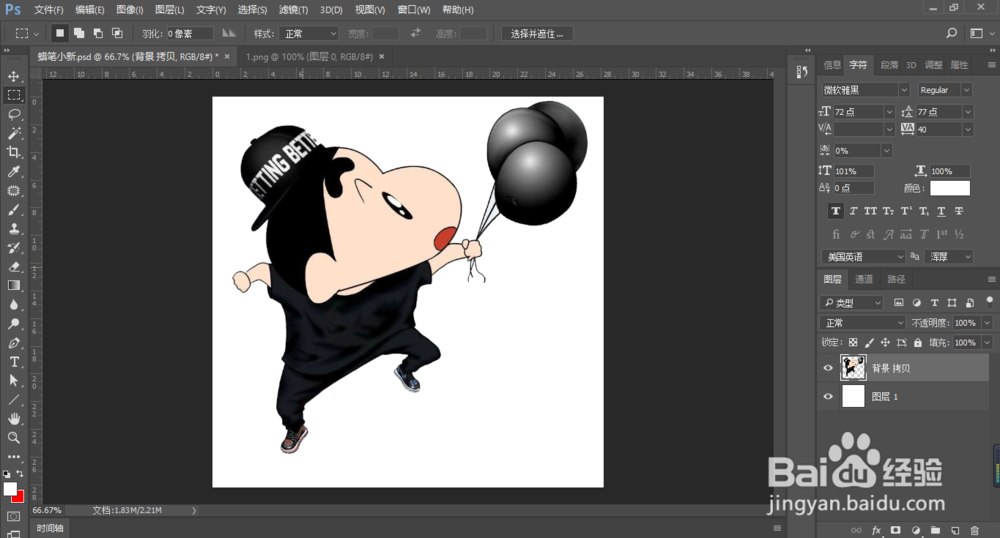The height and width of the screenshot is (538, 1000).
Task: Create new fill or adjustment layer
Action: click(x=916, y=530)
